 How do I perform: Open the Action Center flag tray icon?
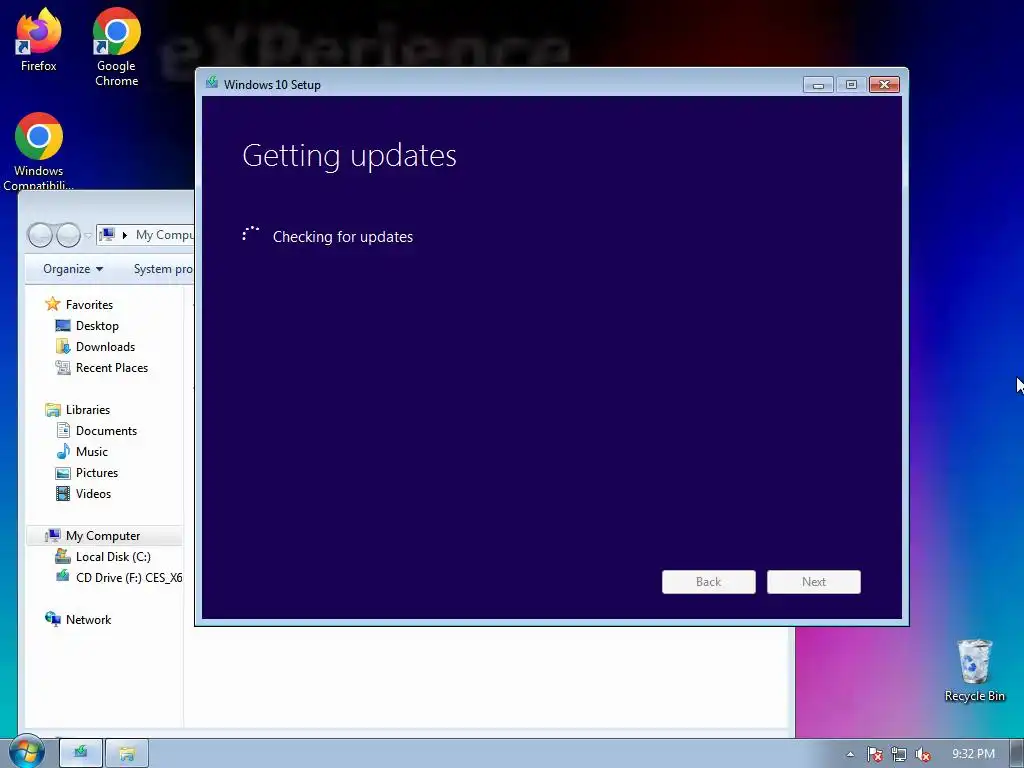(874, 754)
